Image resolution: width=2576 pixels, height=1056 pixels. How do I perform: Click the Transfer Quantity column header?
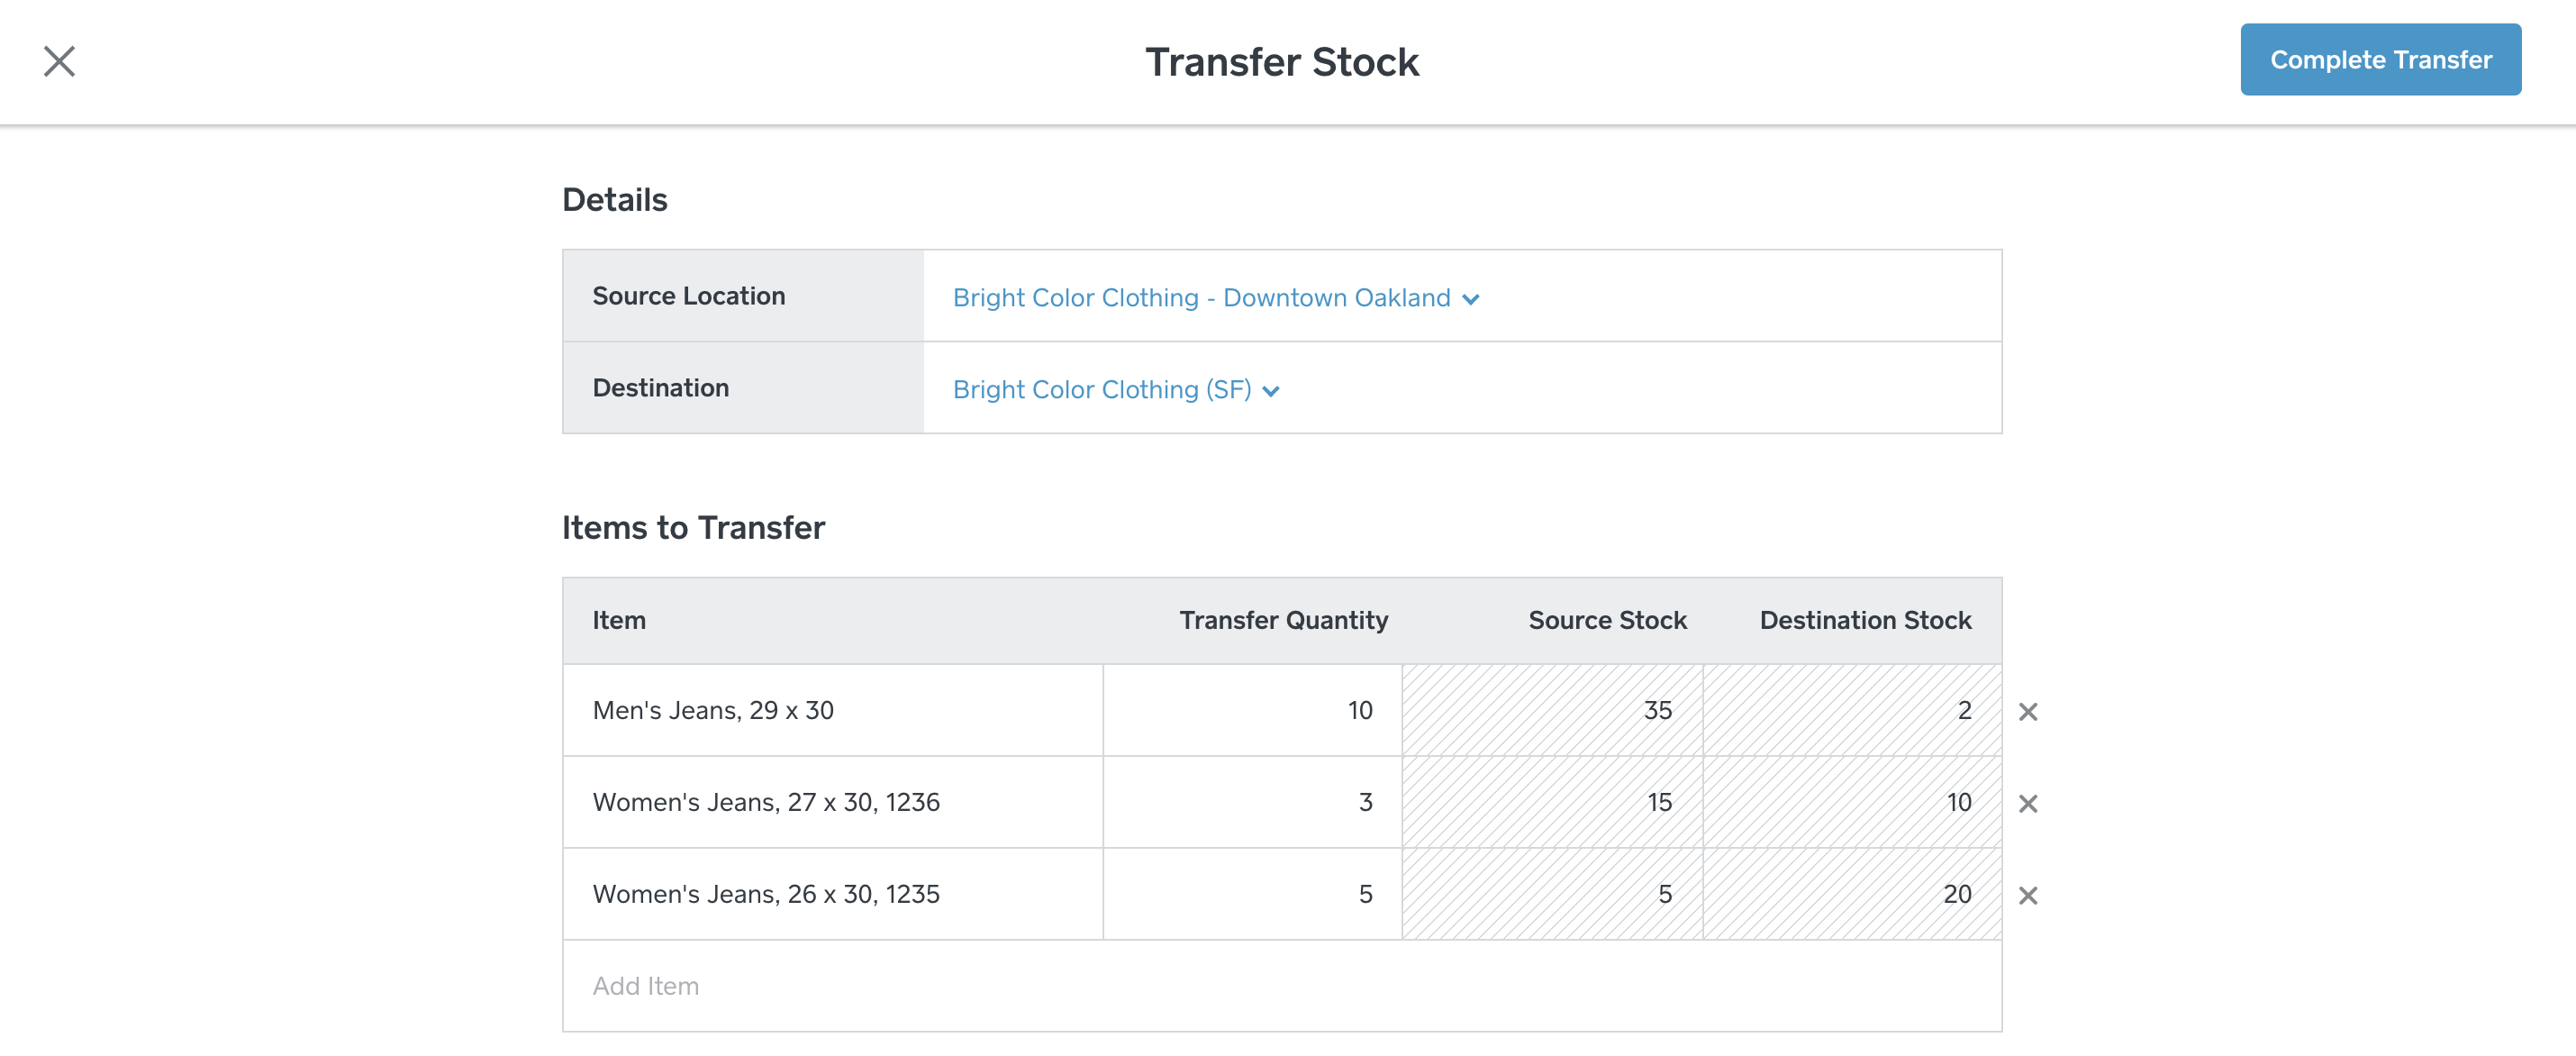(1283, 621)
